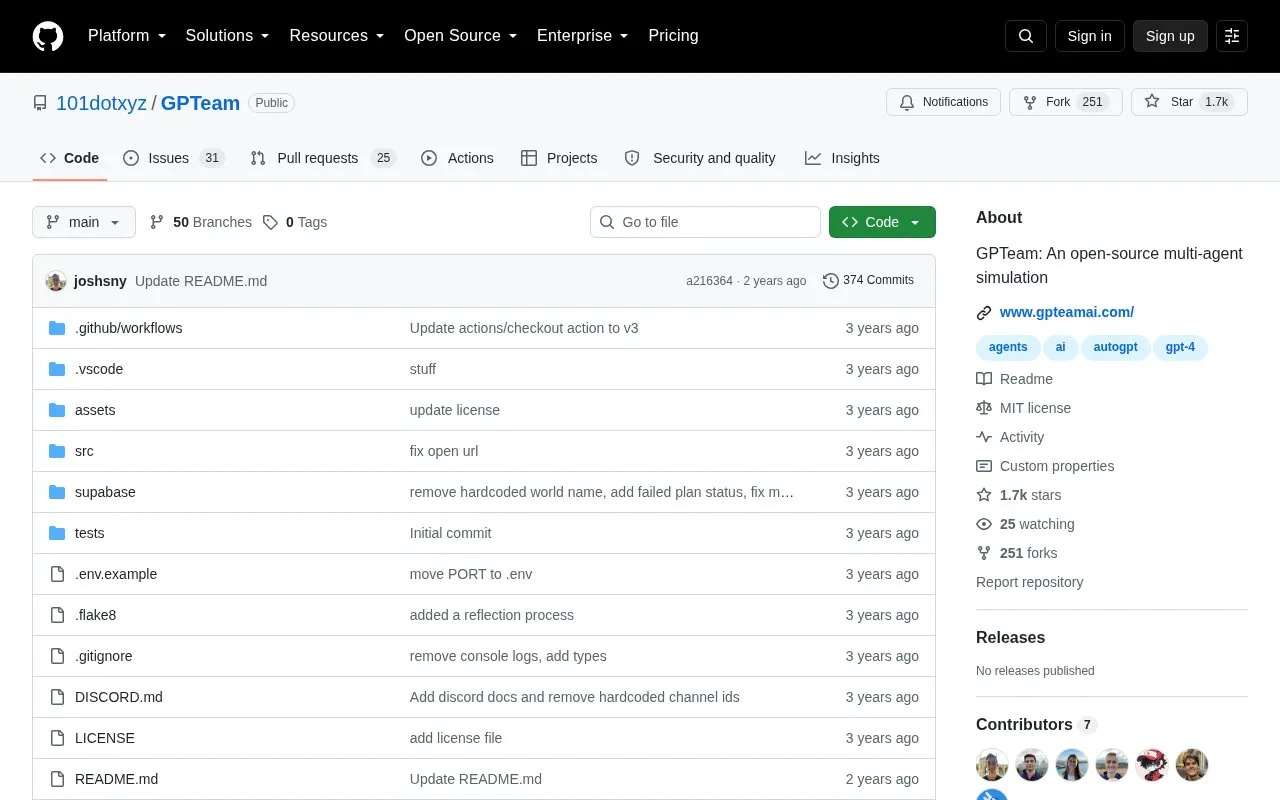The image size is (1280, 800).
Task: Click the GitHub logo in the header
Action: point(48,36)
